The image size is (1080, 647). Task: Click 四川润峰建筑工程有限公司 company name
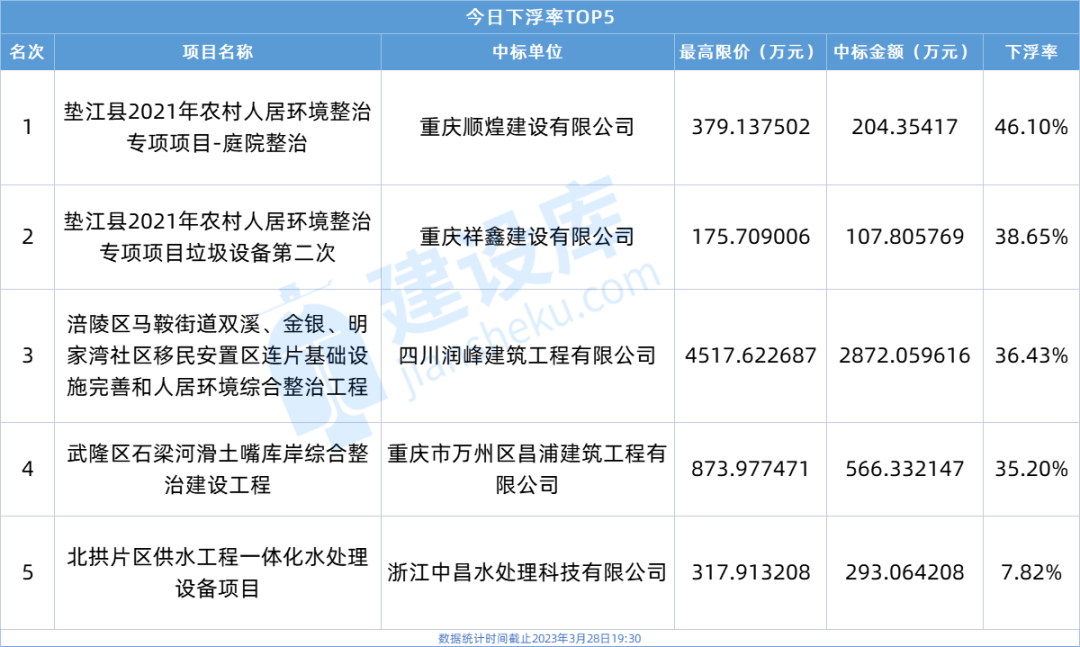pos(527,356)
